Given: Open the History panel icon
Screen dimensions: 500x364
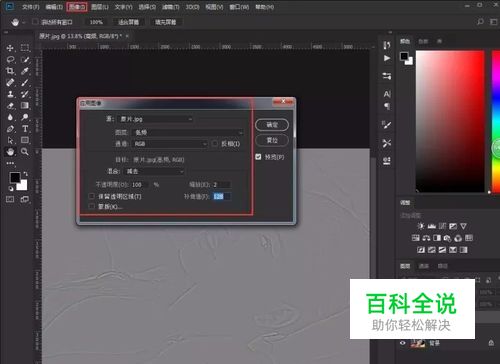Looking at the screenshot, I should 387,45.
